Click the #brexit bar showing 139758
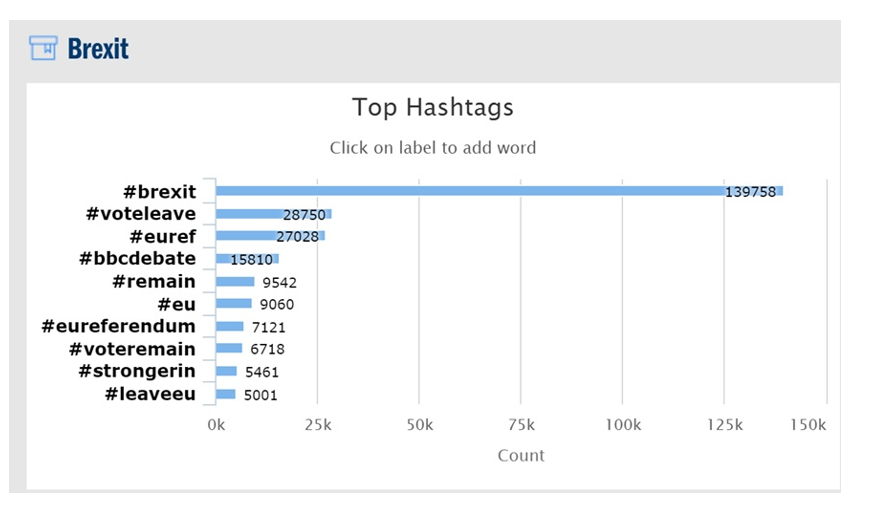 point(499,191)
